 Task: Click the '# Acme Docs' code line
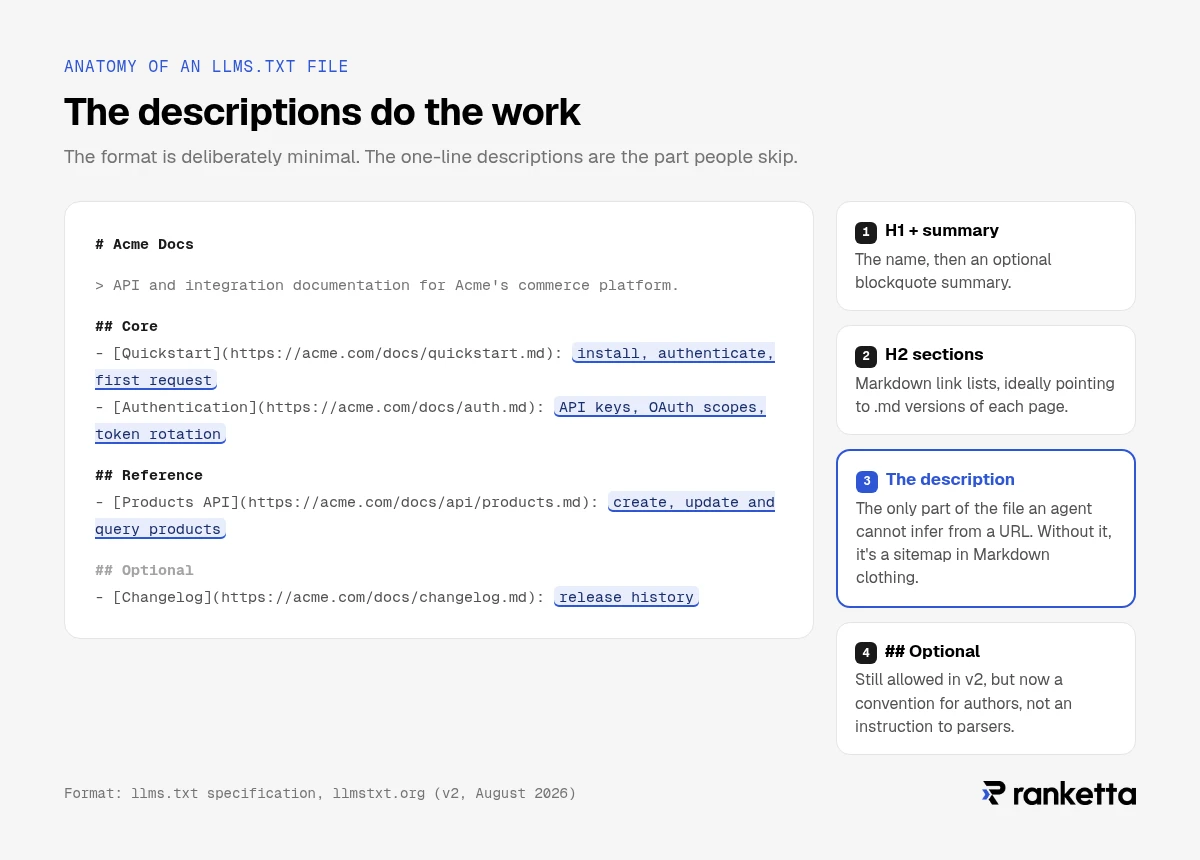(x=145, y=244)
